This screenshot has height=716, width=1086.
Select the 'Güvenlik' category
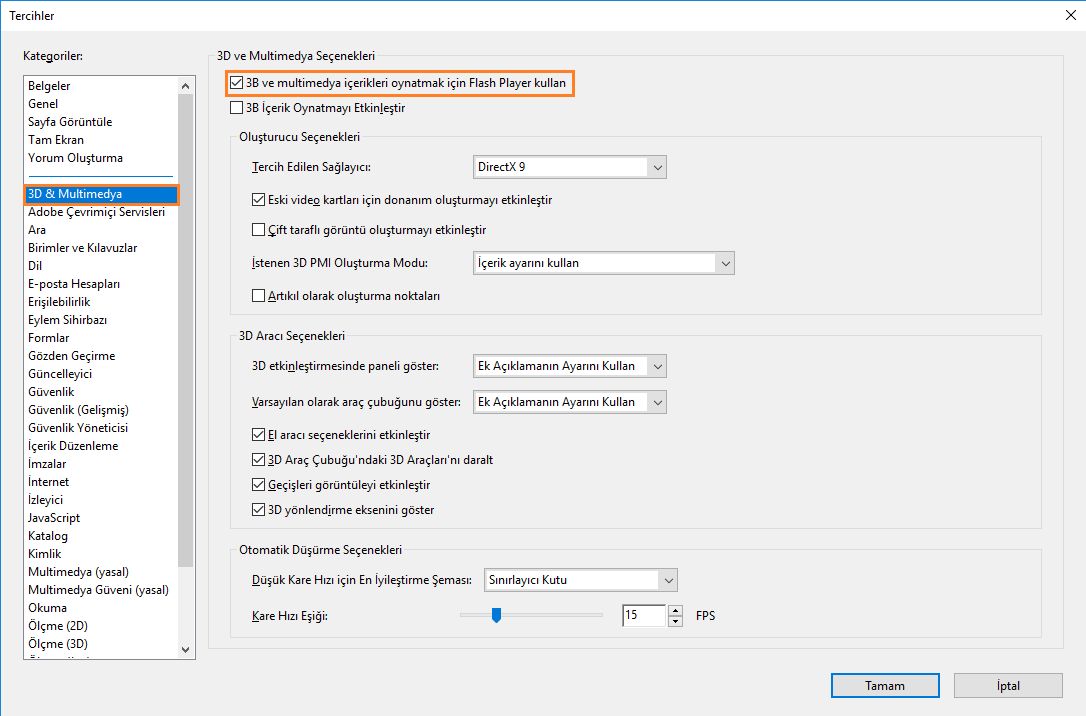coord(51,391)
